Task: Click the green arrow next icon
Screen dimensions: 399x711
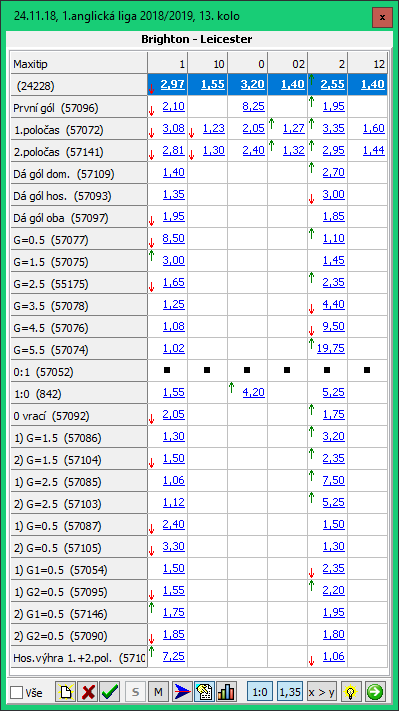Action: [375, 692]
